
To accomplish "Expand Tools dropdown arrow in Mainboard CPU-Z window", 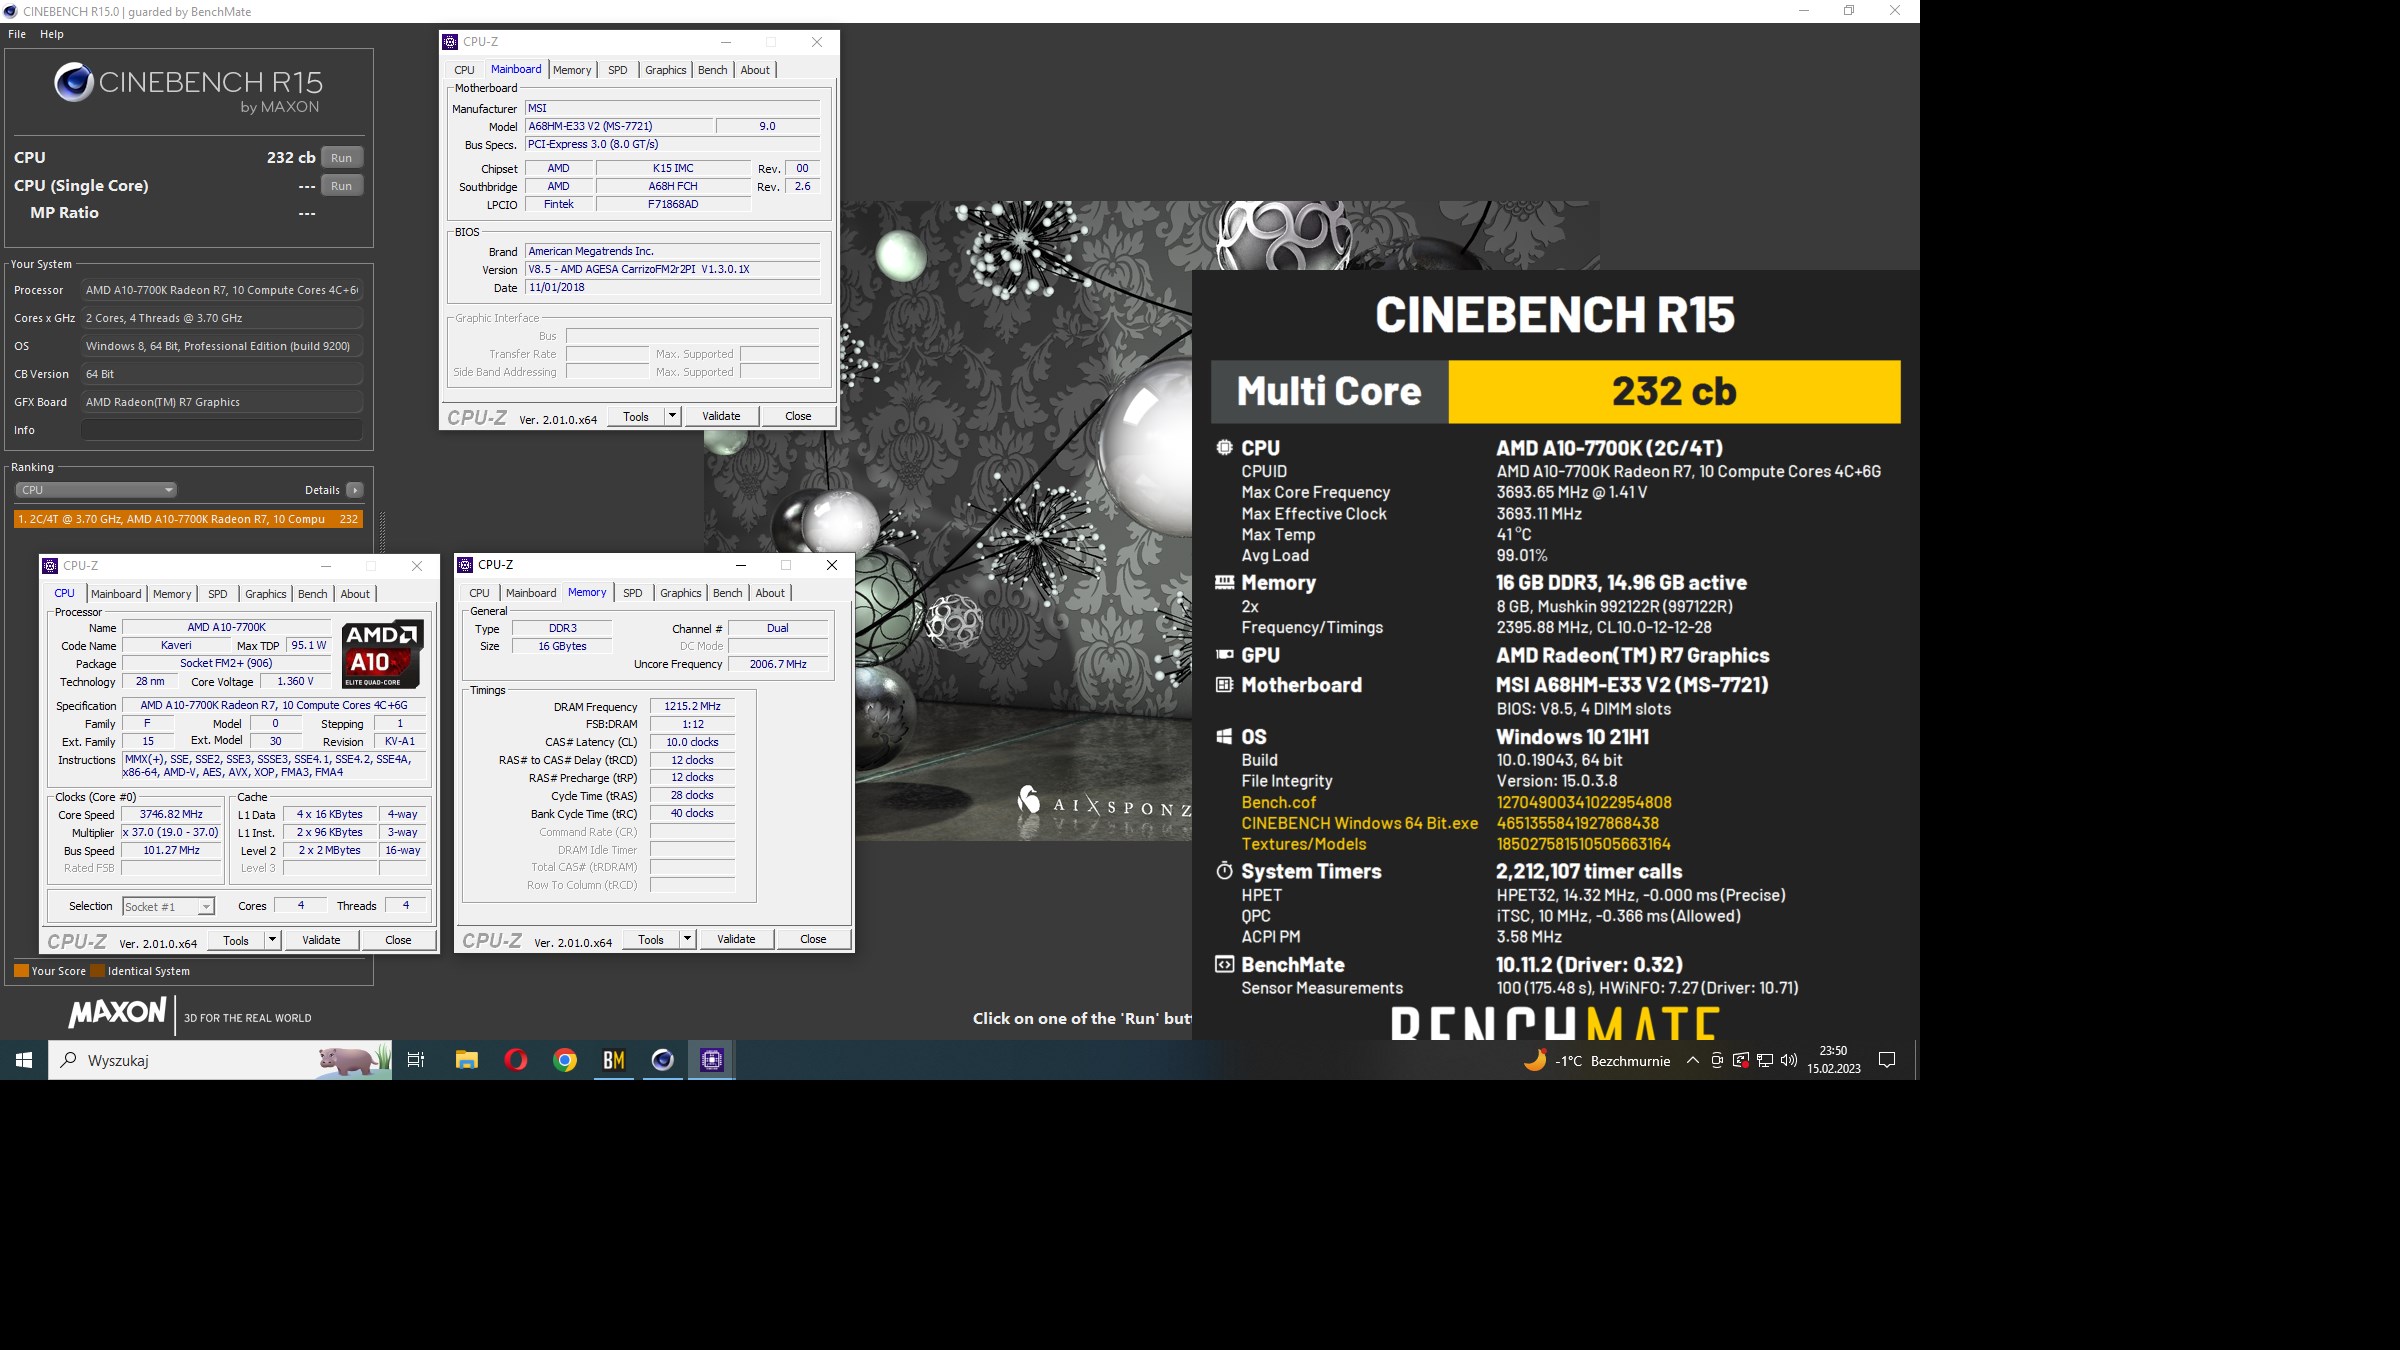I will coord(672,417).
